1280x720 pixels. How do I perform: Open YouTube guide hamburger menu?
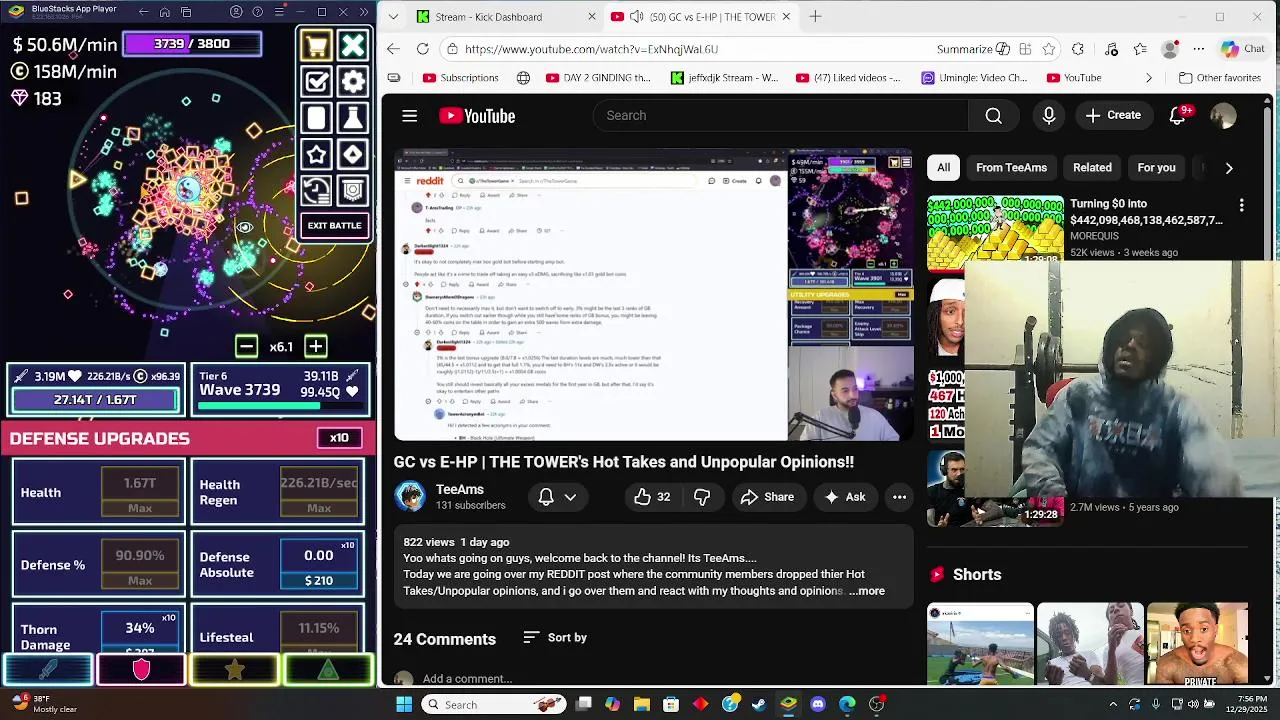pos(409,116)
